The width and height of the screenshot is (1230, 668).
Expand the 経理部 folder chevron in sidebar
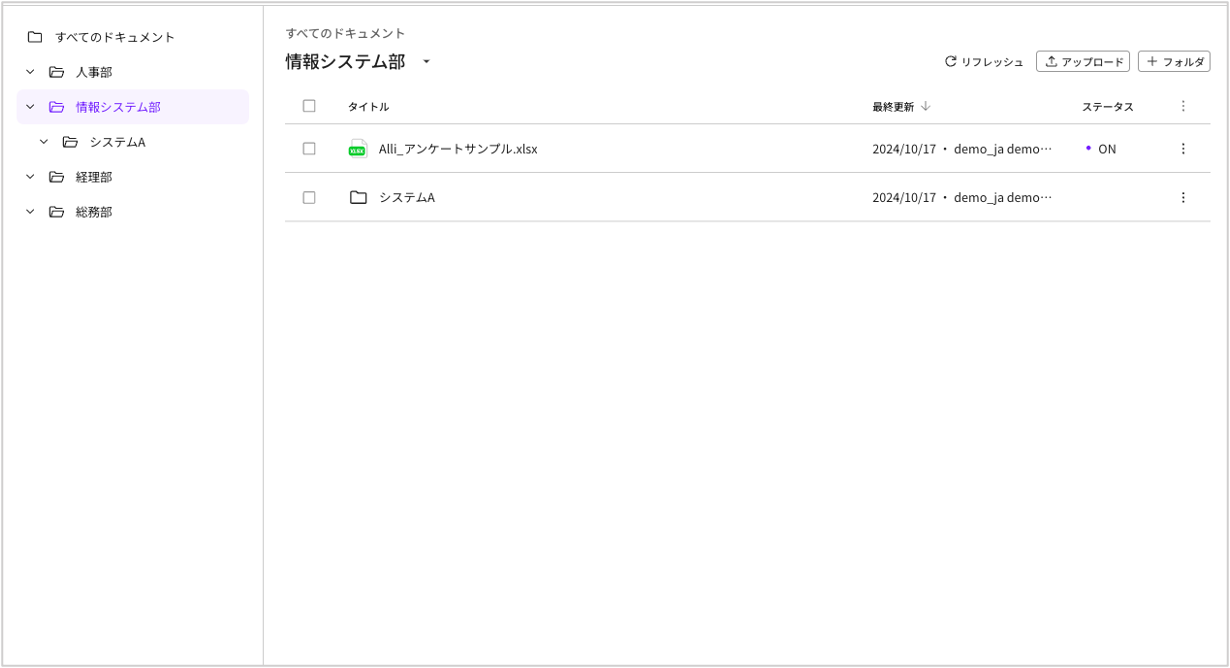(30, 177)
